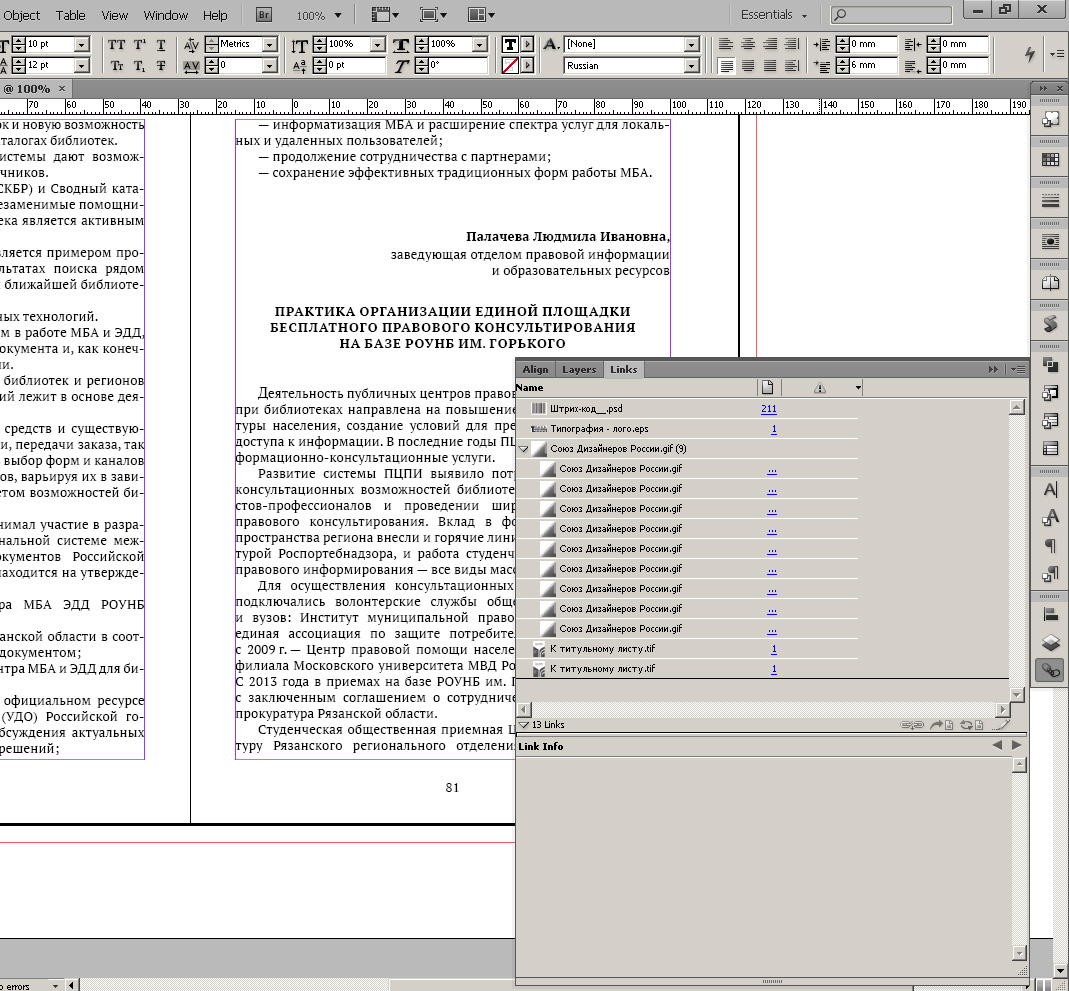The width and height of the screenshot is (1069, 991).
Task: Toggle All Caps formatting button
Action: click(117, 45)
